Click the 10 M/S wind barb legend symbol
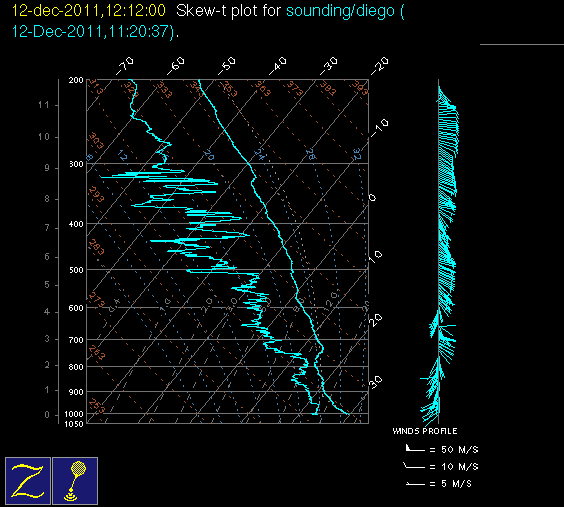The height and width of the screenshot is (507, 564). click(414, 466)
